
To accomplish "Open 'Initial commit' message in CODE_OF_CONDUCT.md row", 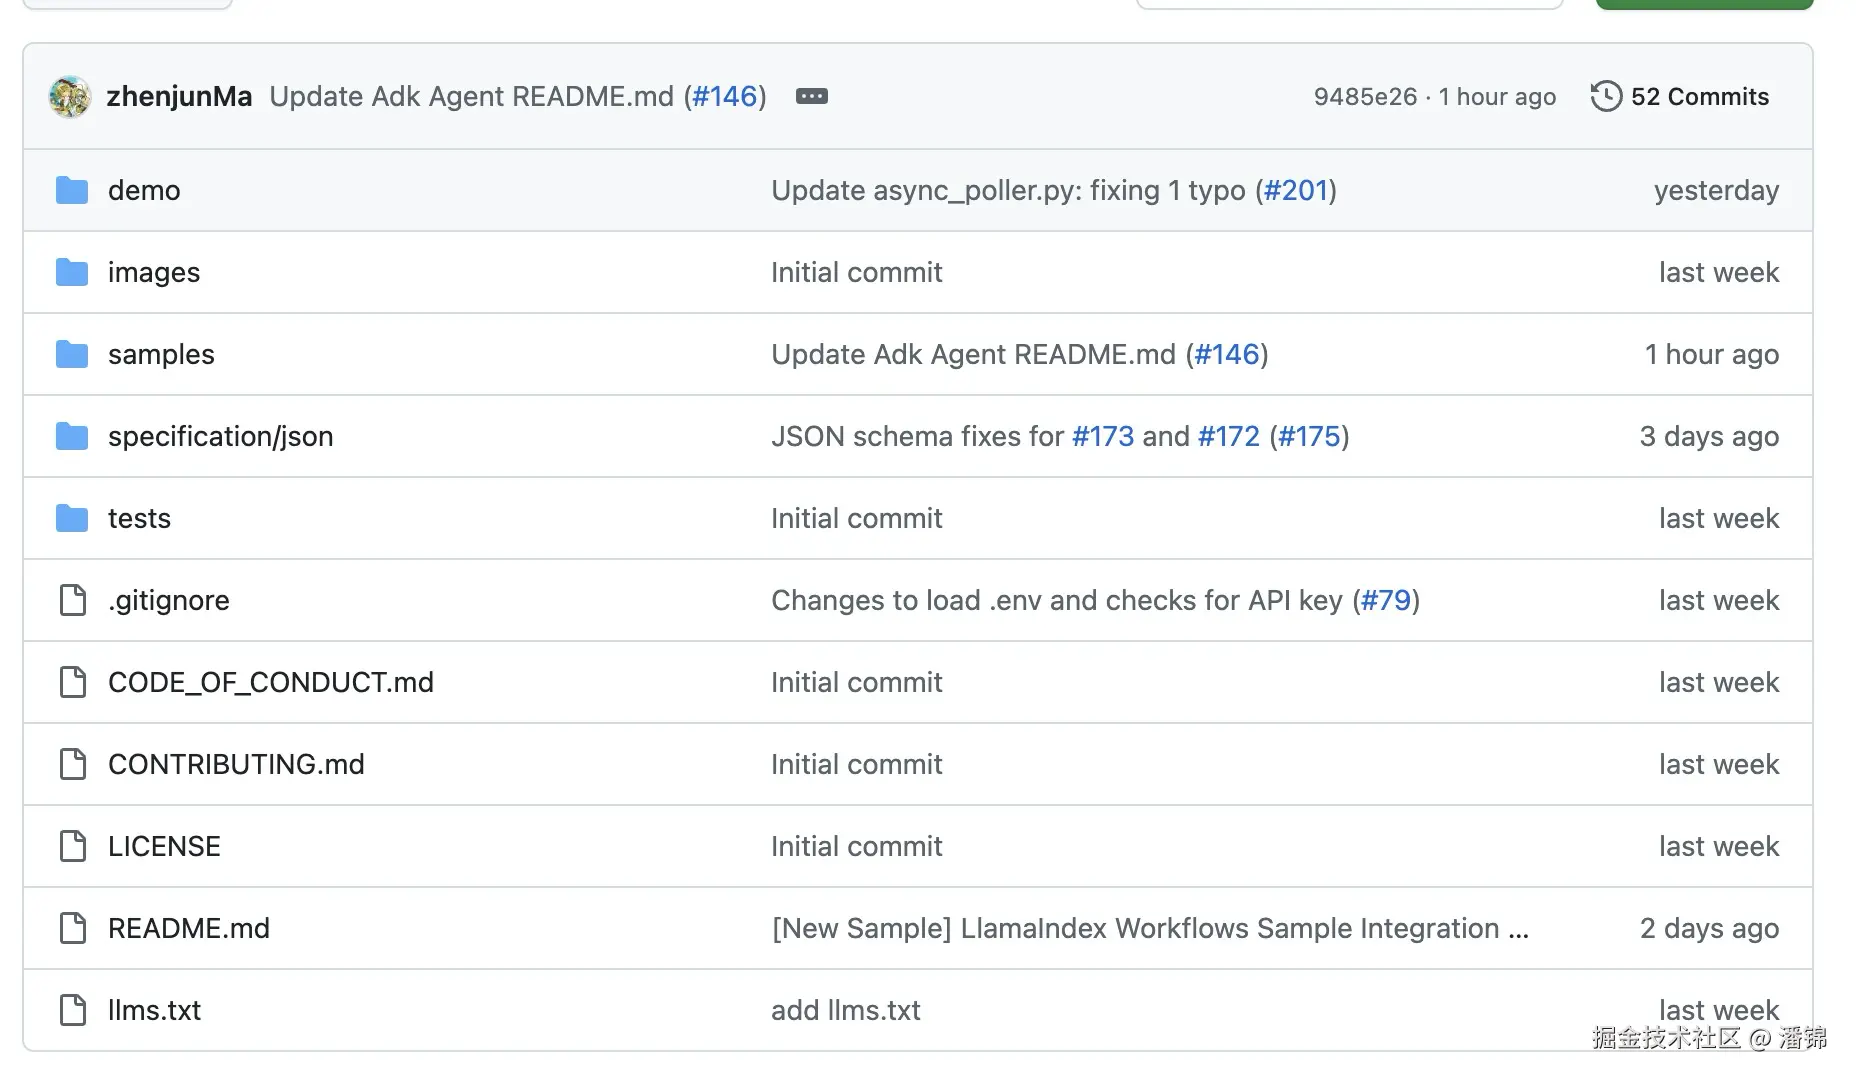I will point(856,682).
